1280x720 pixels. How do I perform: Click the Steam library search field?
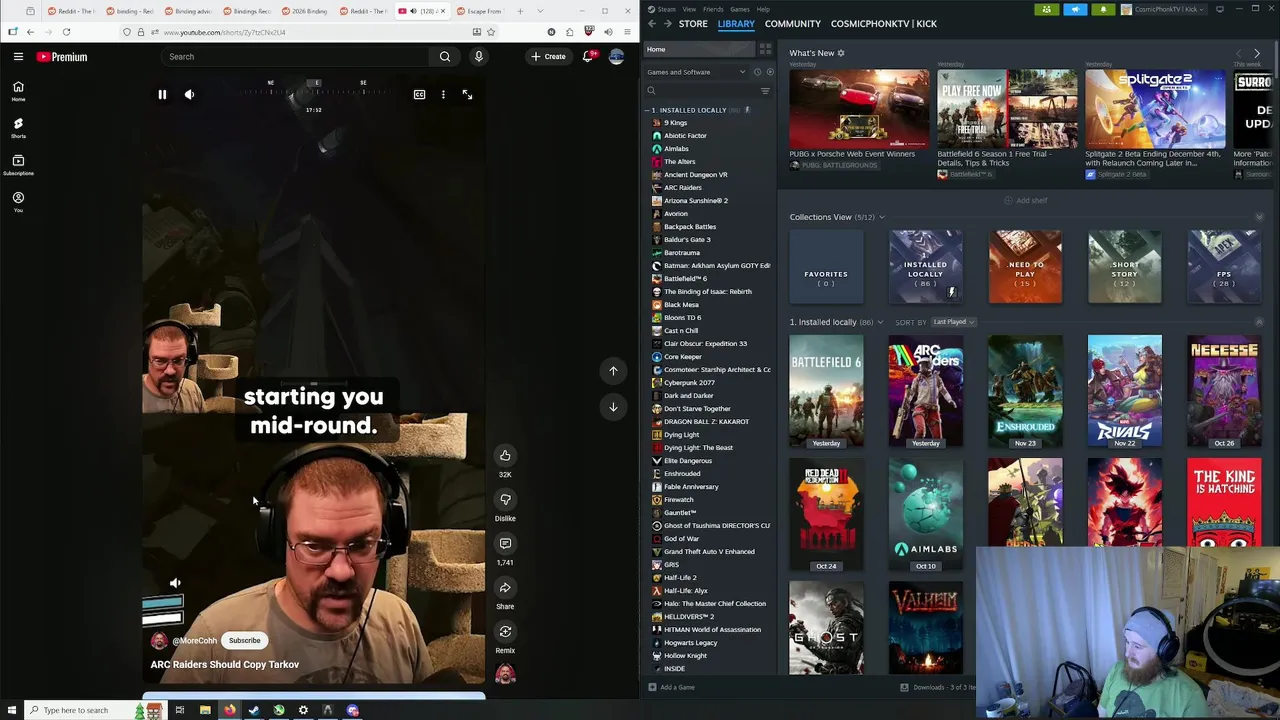point(701,91)
